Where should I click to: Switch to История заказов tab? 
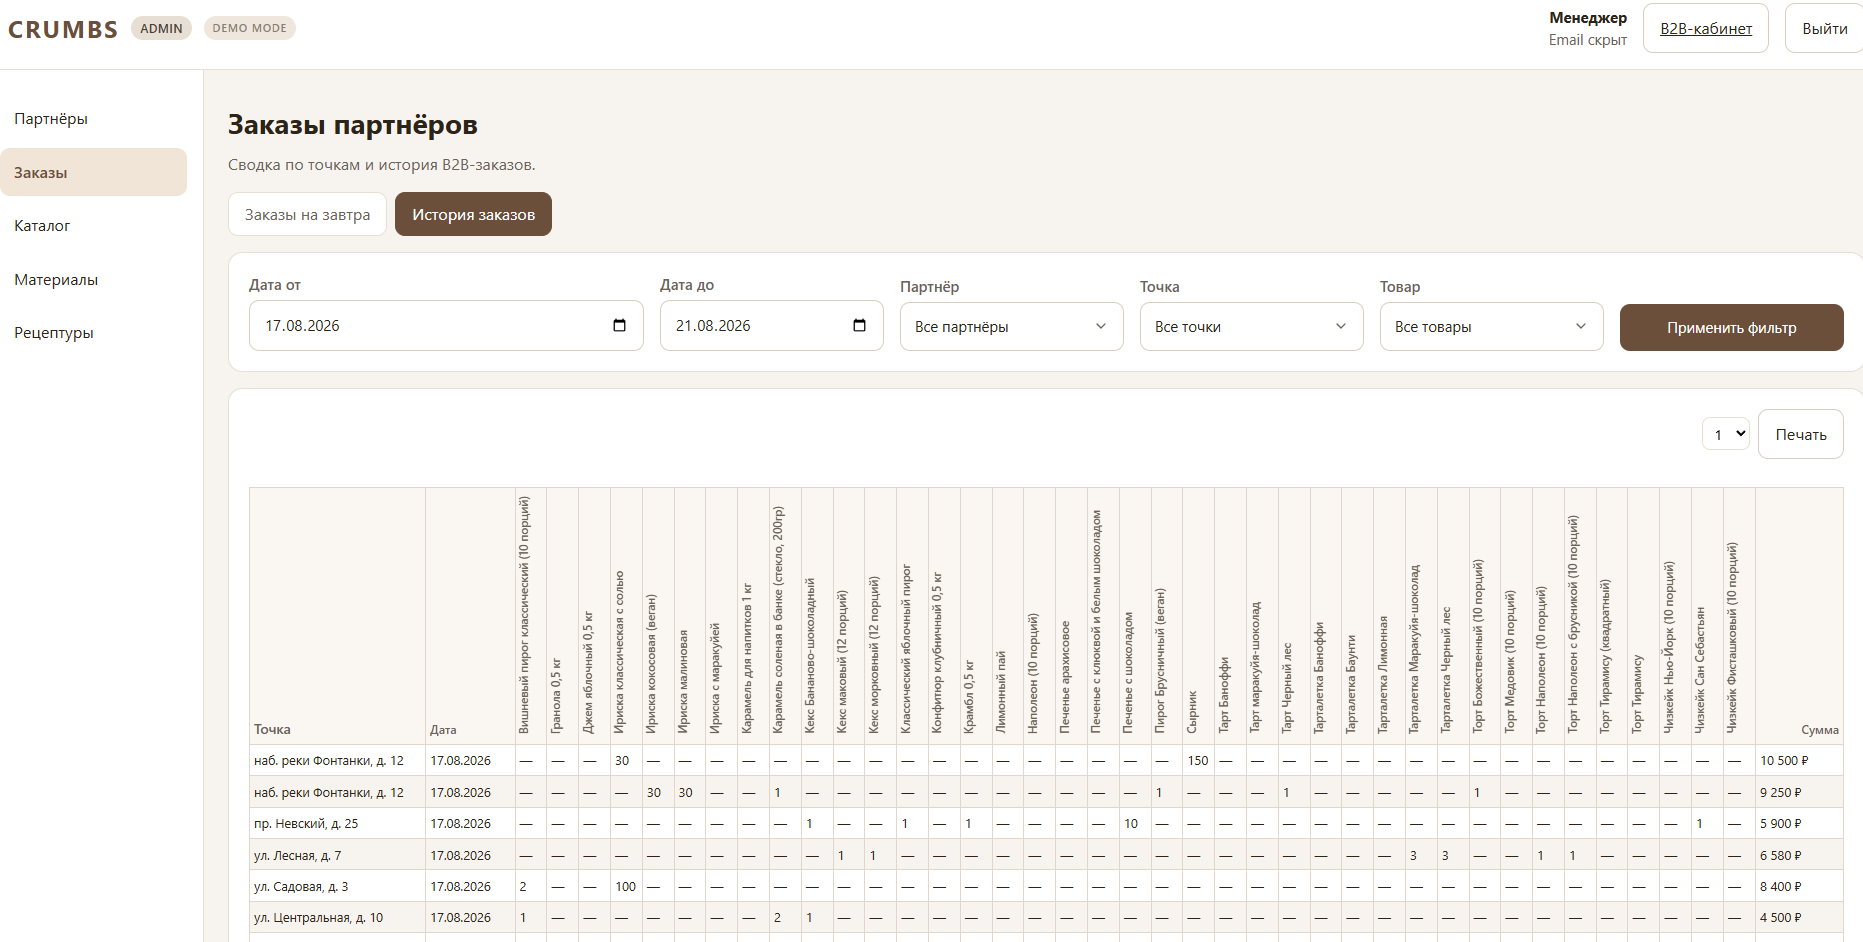(x=473, y=214)
